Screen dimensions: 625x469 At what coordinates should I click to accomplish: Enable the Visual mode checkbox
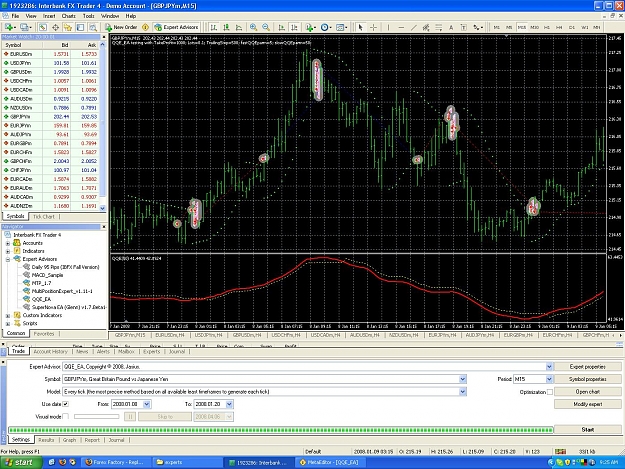pos(65,416)
